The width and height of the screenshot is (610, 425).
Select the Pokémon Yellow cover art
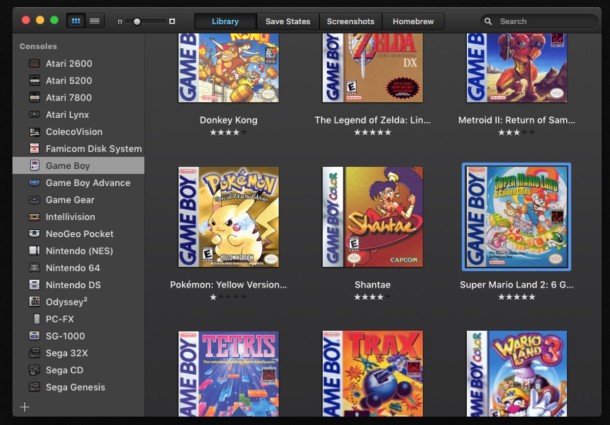pos(228,217)
